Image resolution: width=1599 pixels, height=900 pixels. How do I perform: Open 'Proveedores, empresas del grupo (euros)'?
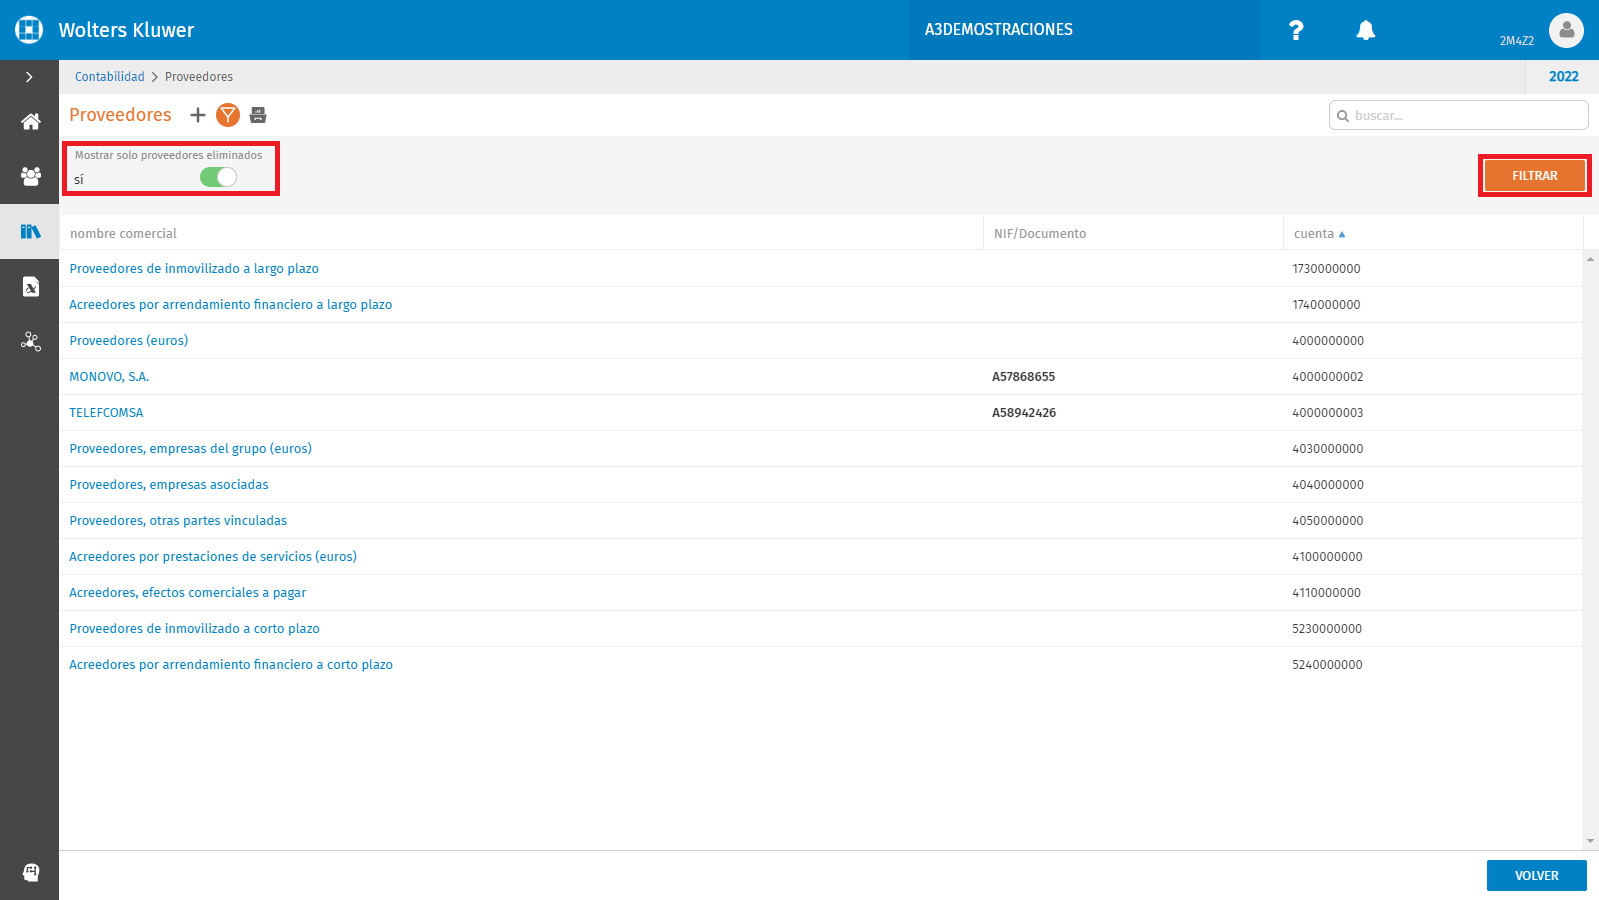pyautogui.click(x=191, y=449)
